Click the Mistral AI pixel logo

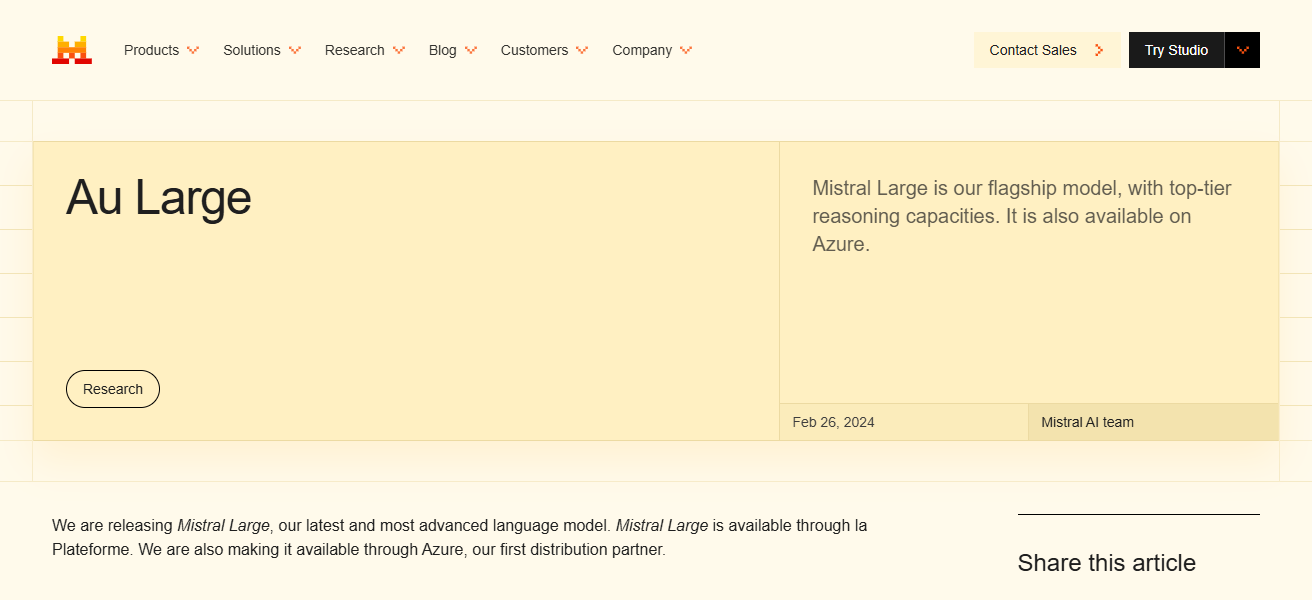point(72,50)
